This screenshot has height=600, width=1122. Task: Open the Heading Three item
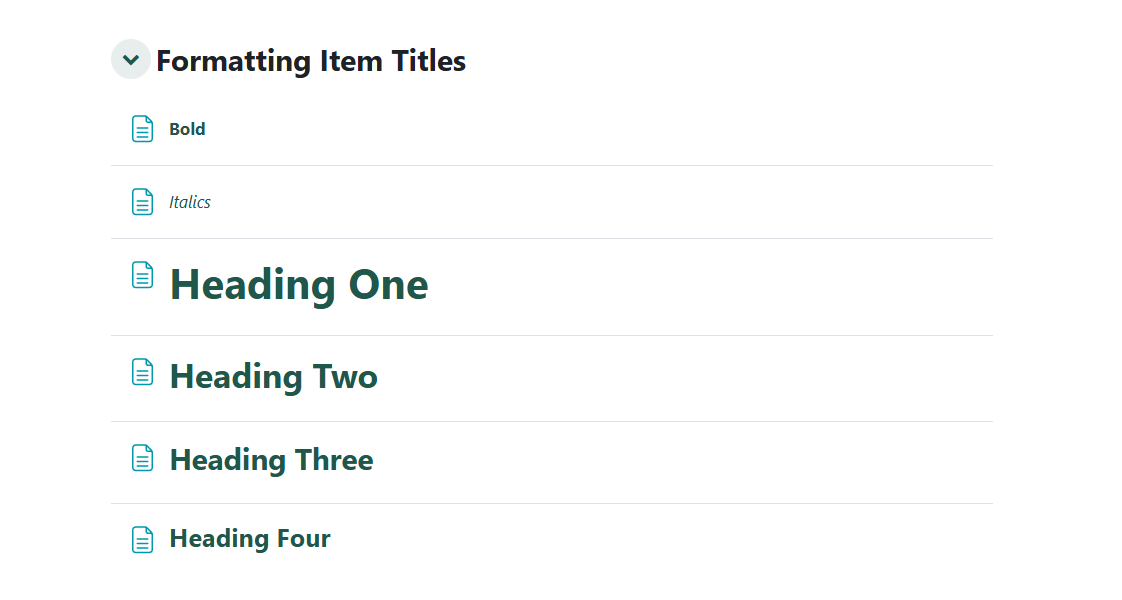pos(271,460)
